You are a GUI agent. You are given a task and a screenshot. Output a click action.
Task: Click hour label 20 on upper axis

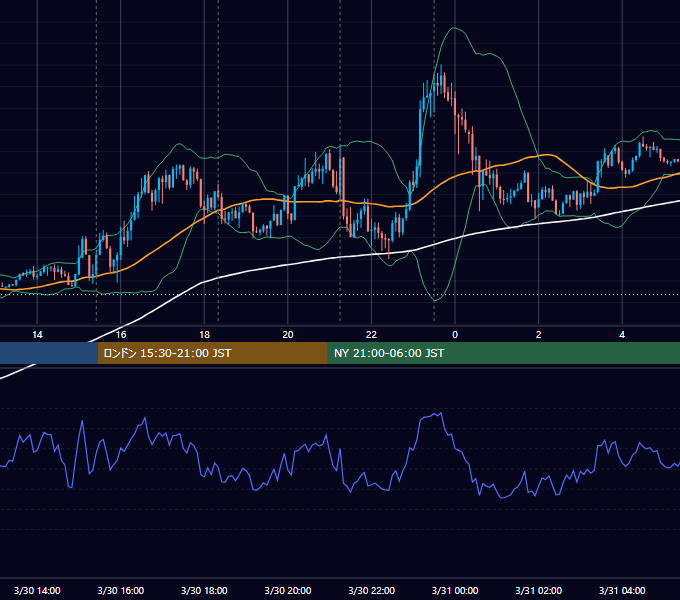(x=288, y=335)
